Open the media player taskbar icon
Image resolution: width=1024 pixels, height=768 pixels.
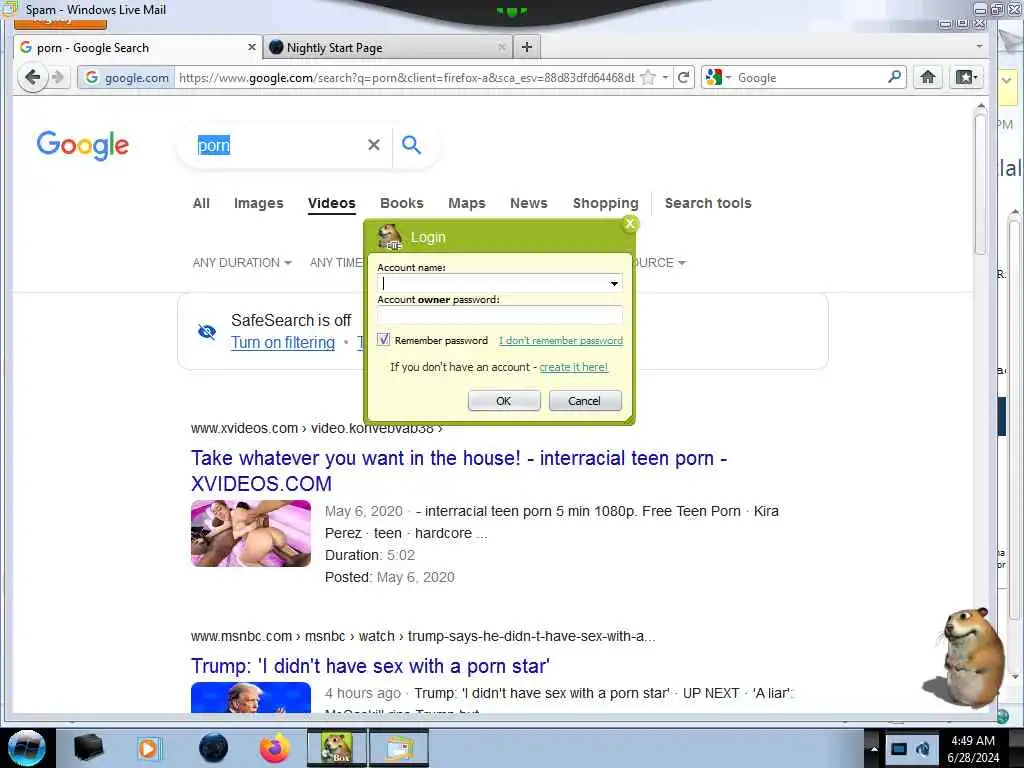(148, 748)
